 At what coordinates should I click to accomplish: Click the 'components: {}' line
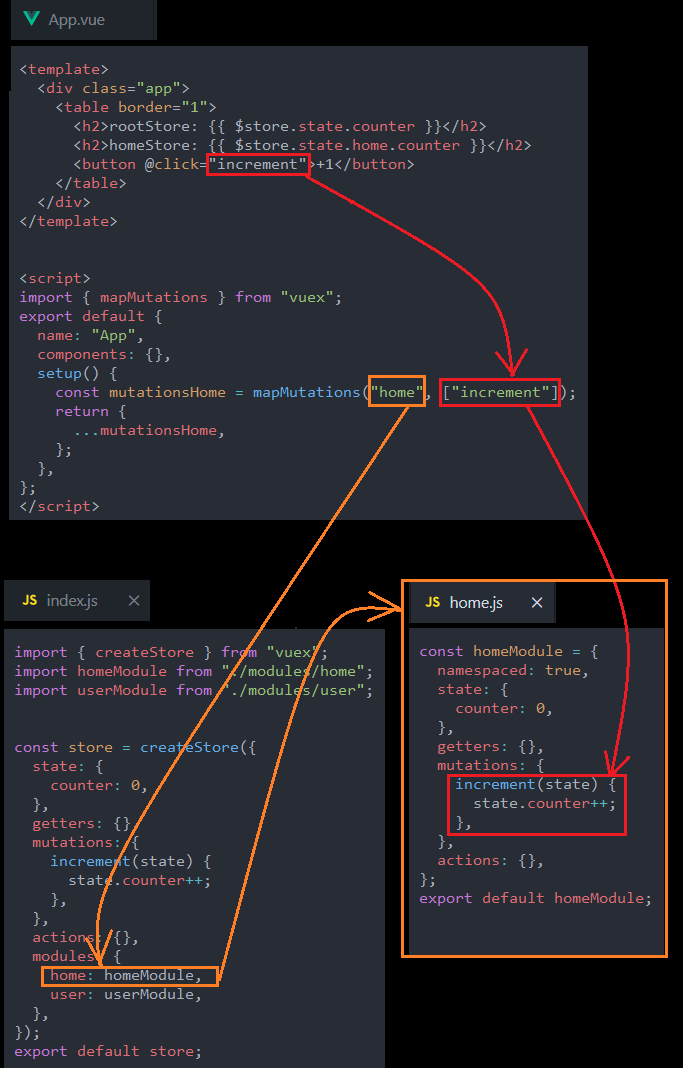click(x=104, y=354)
